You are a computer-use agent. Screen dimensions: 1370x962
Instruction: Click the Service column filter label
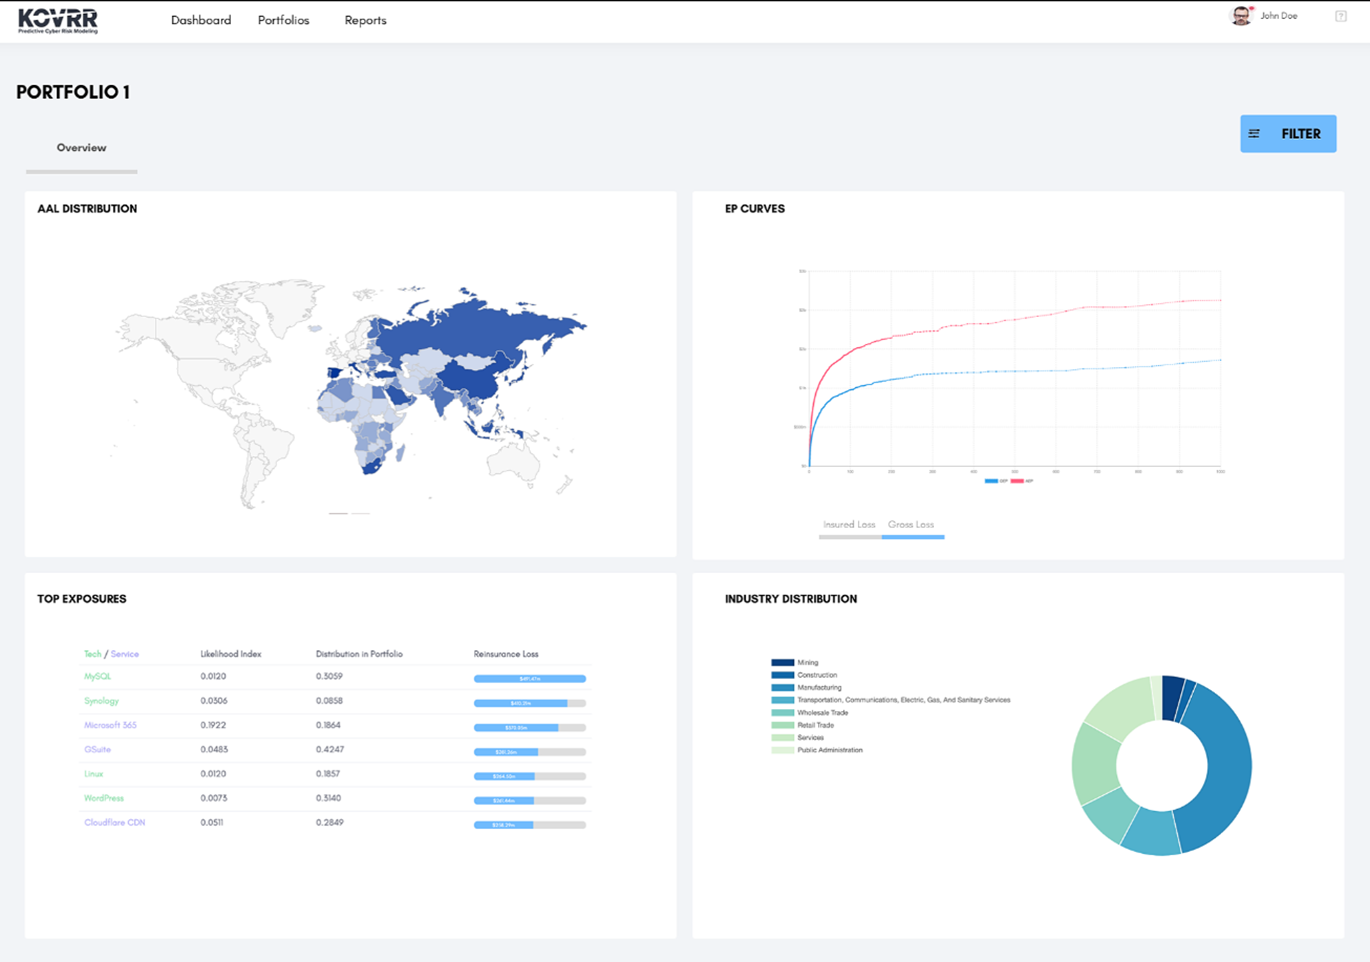(125, 654)
